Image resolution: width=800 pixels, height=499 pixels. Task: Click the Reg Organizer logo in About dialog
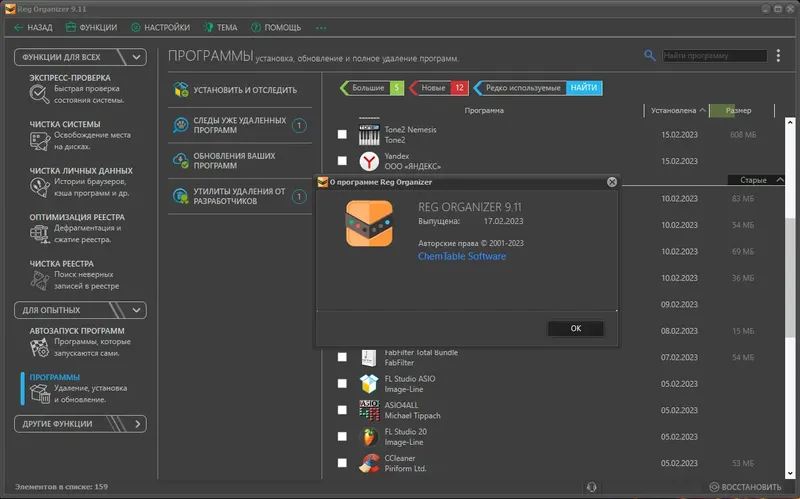coord(369,223)
